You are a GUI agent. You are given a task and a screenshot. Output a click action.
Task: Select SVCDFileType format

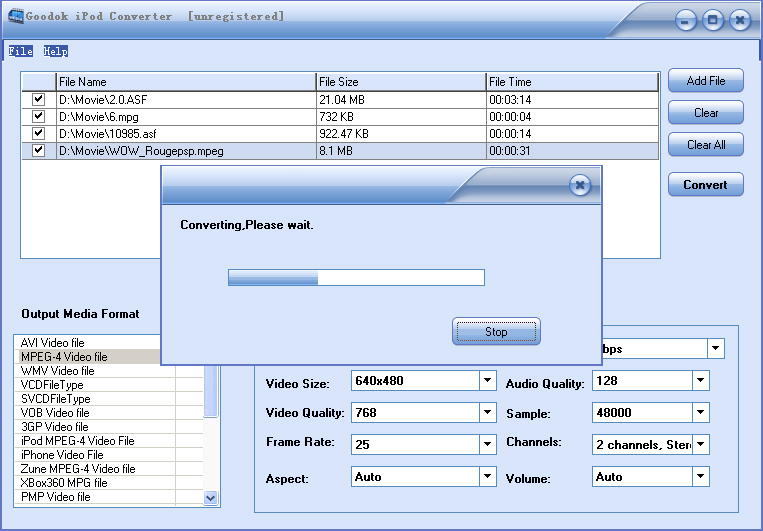pos(94,399)
